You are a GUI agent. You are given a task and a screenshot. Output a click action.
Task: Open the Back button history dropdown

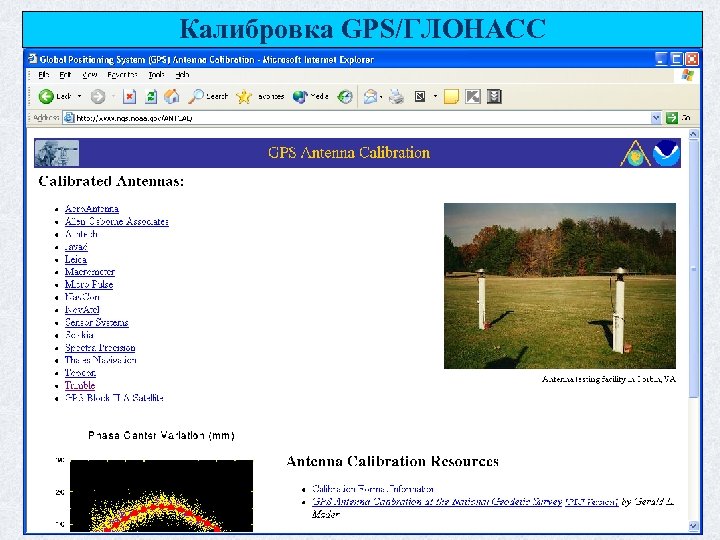79,96
